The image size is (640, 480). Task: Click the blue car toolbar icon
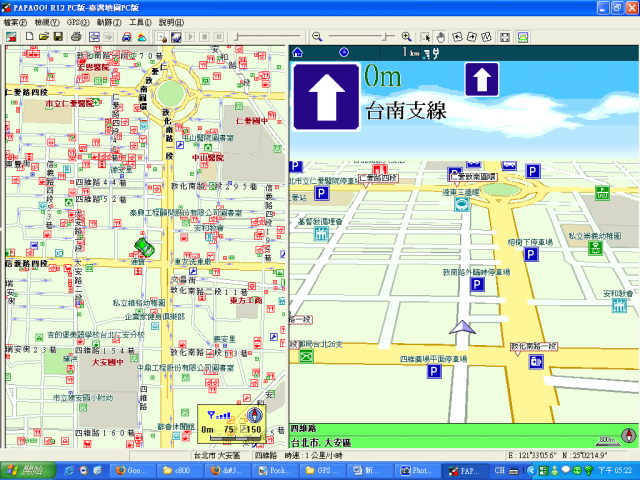[x=127, y=37]
